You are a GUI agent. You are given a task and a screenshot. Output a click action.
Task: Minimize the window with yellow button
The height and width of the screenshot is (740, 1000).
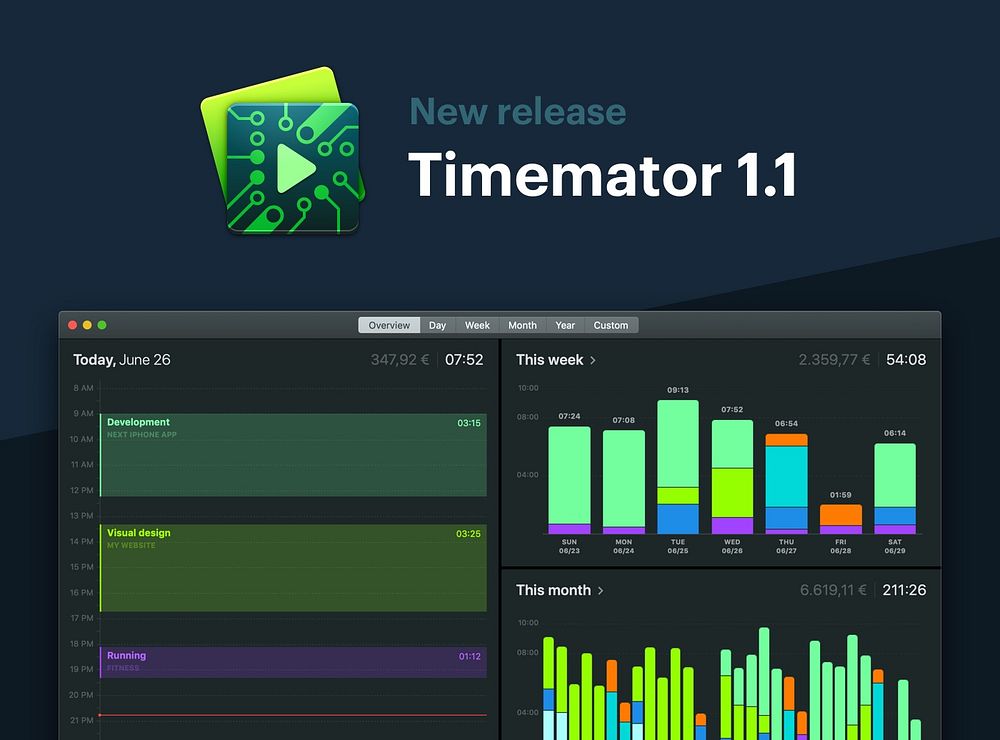[x=87, y=325]
